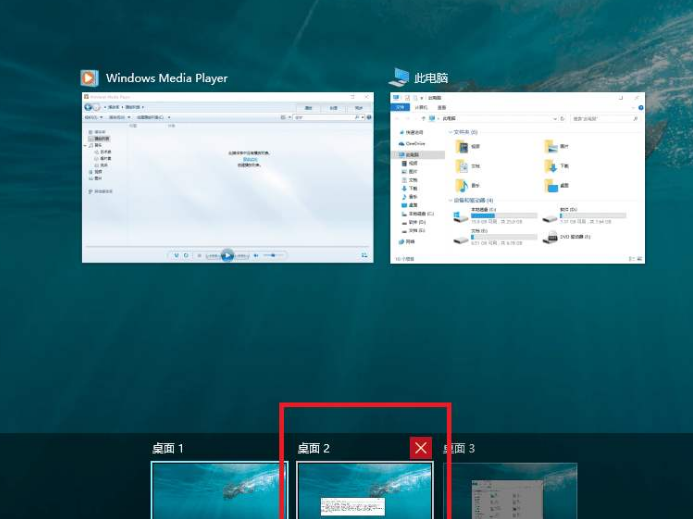Click the back arrow in Media Player
This screenshot has width=693, height=519.
point(89,107)
